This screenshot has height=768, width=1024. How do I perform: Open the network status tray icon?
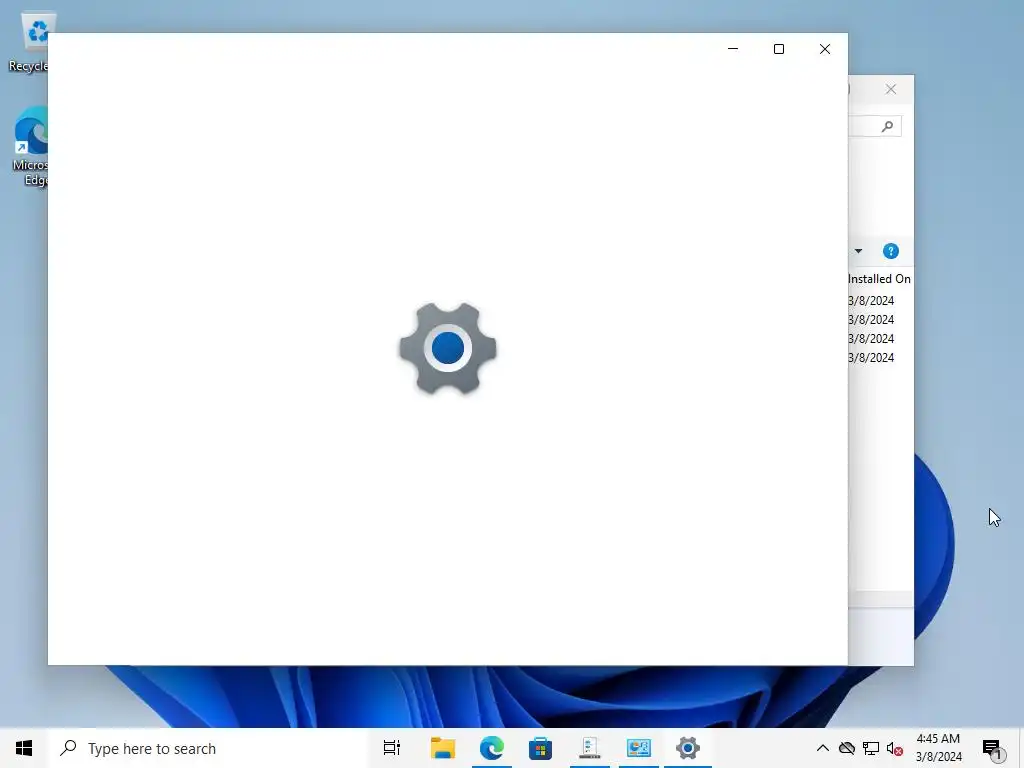pos(871,748)
